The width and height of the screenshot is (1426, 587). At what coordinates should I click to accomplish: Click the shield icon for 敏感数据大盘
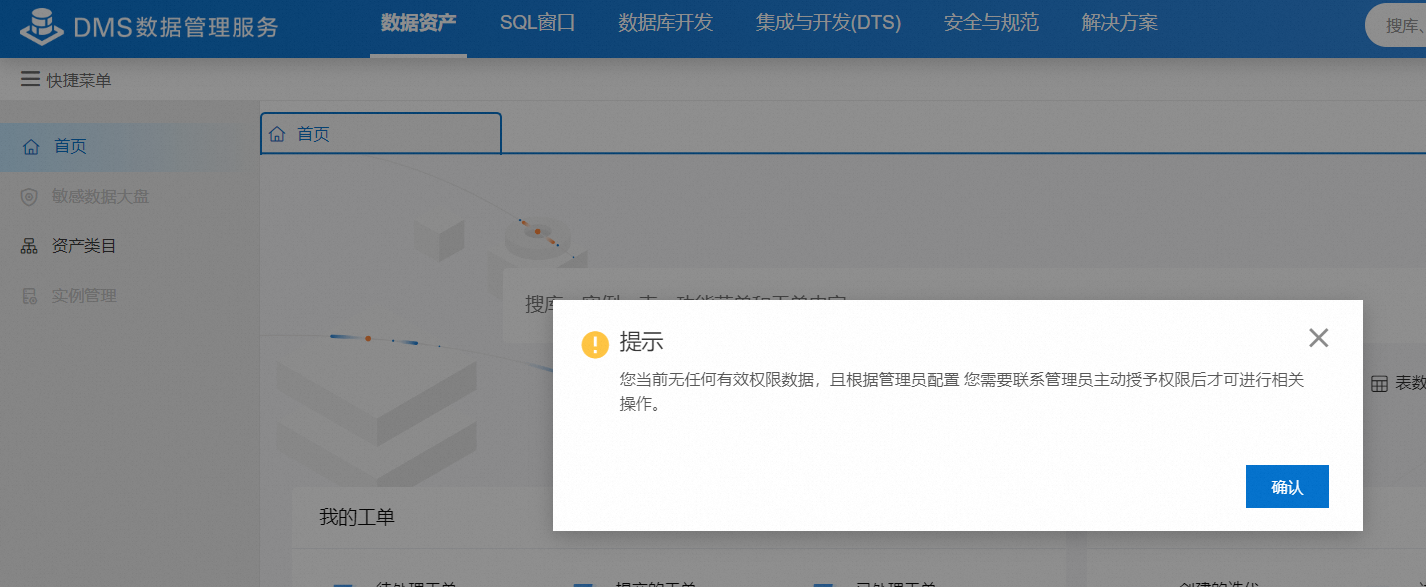30,196
